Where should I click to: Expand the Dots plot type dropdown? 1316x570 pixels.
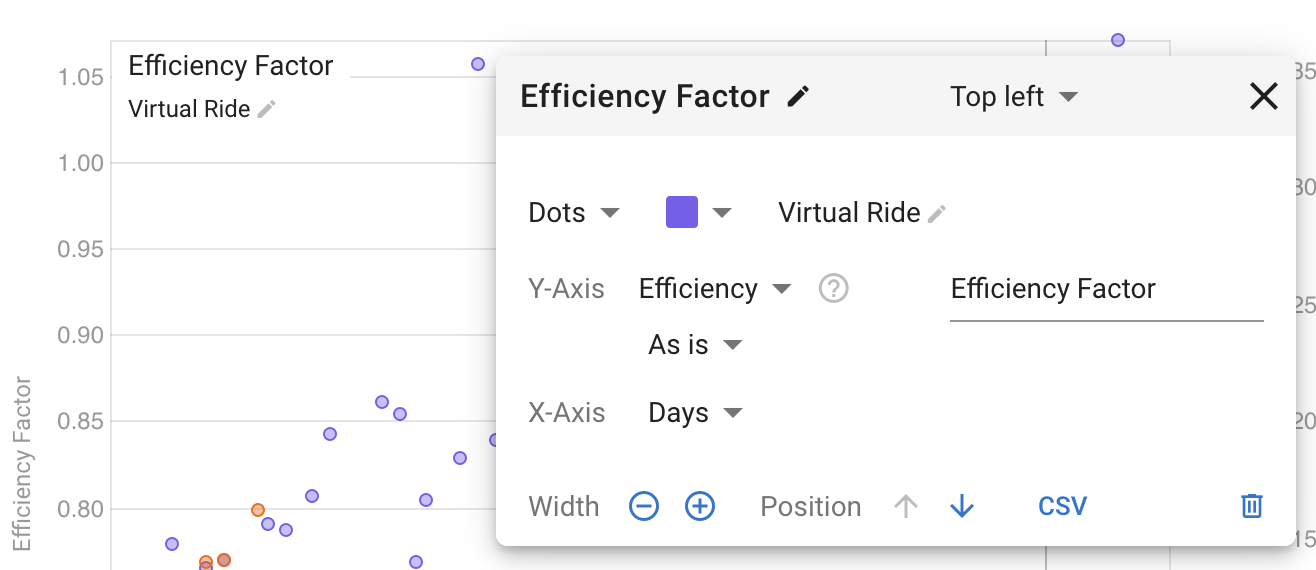coord(574,213)
